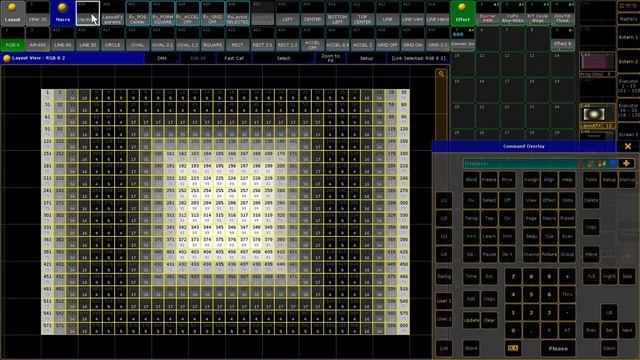
Task: Run the Fx_ACCEL OFF macro
Action: pos(187,13)
